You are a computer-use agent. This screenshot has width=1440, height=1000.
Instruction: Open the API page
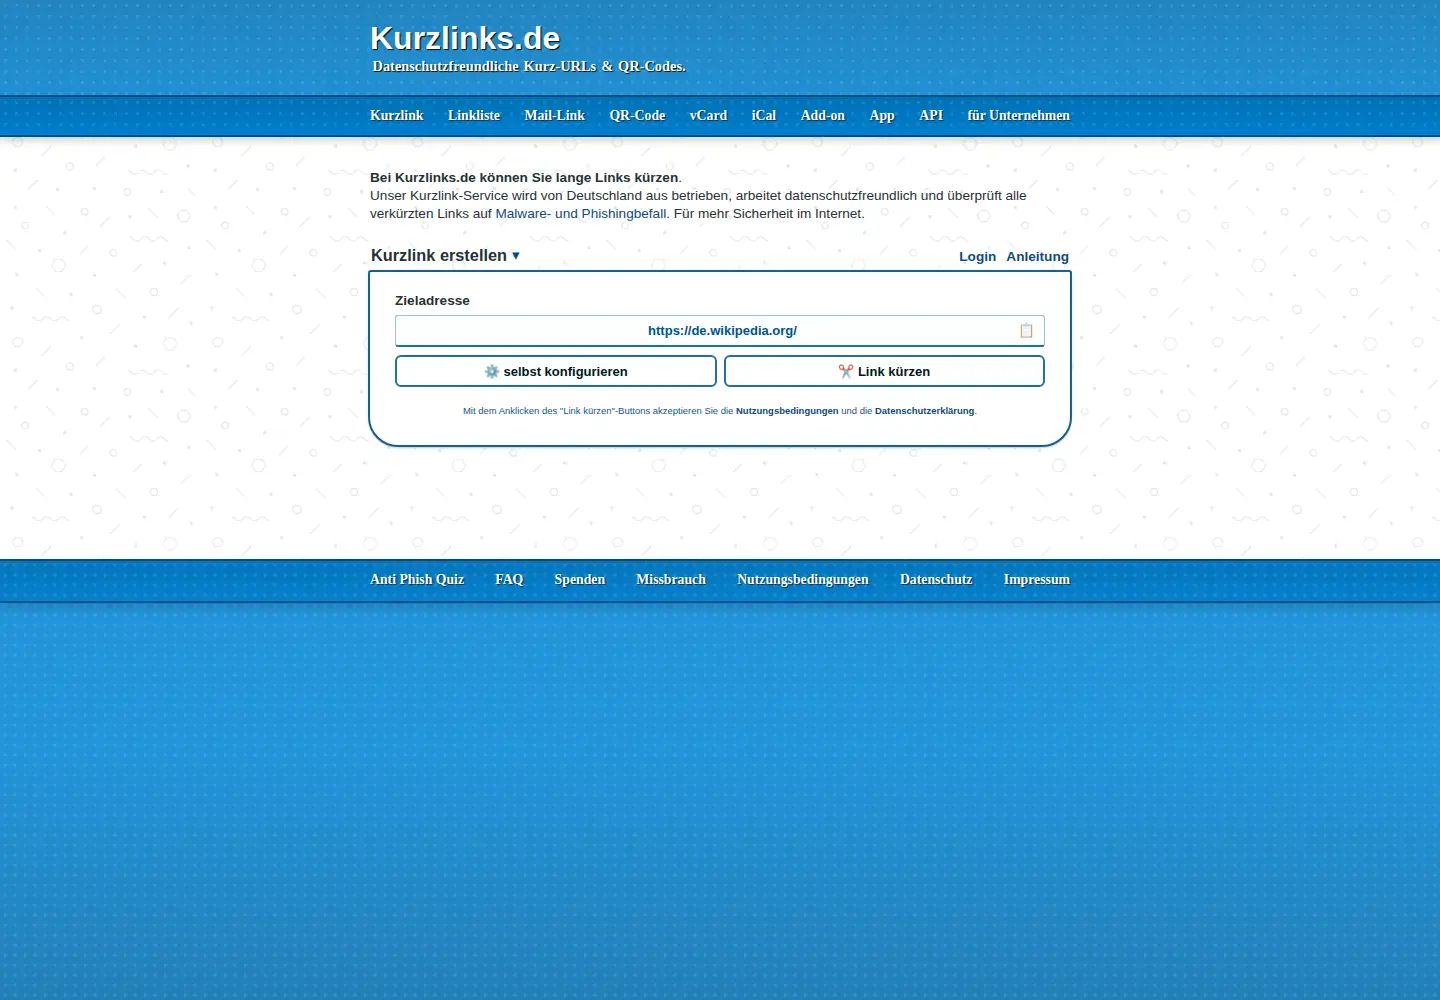931,116
